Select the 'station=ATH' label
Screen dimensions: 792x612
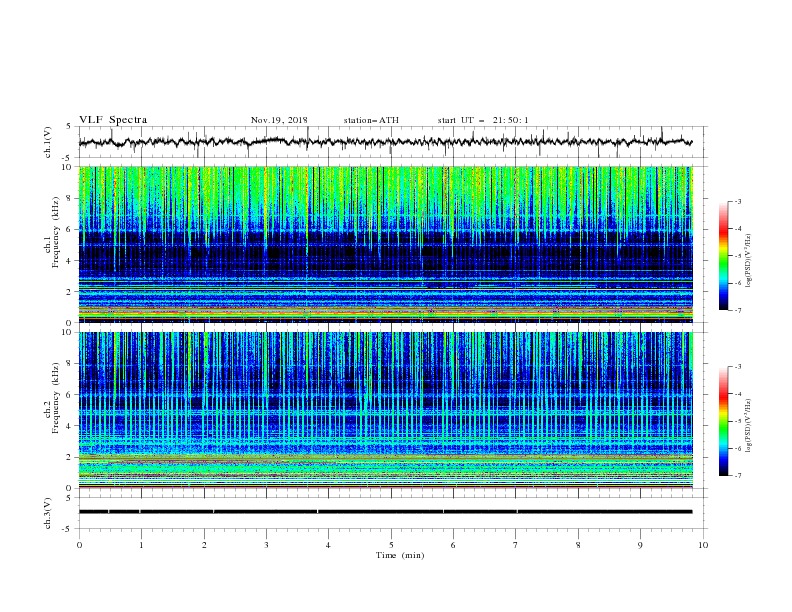[371, 120]
